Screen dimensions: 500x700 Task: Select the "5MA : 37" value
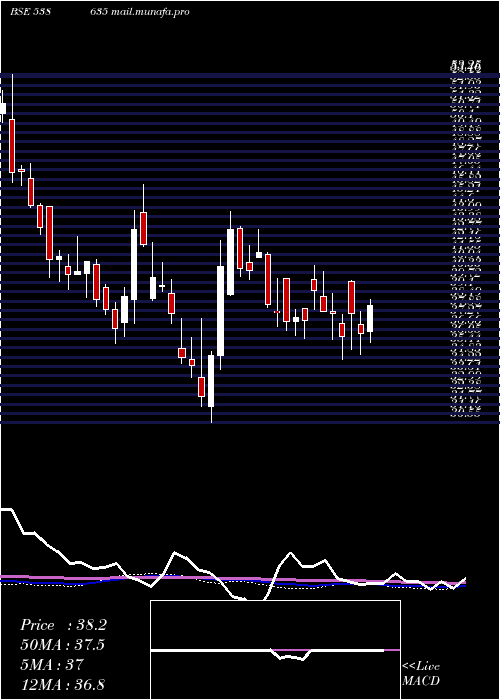tap(52, 665)
